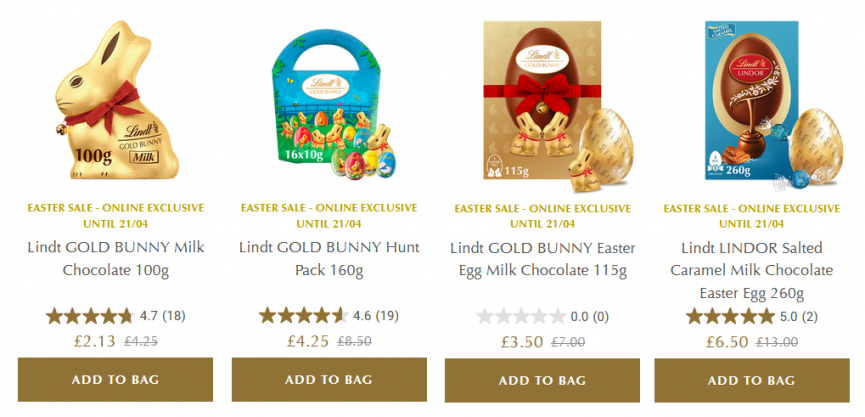Screen dimensions: 865x417
Task: Open the Gold Bunny Easter Egg 115g image
Action: pyautogui.click(x=558, y=106)
